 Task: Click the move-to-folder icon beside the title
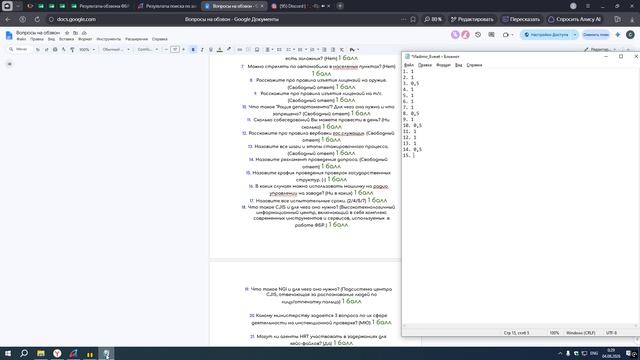point(76,33)
